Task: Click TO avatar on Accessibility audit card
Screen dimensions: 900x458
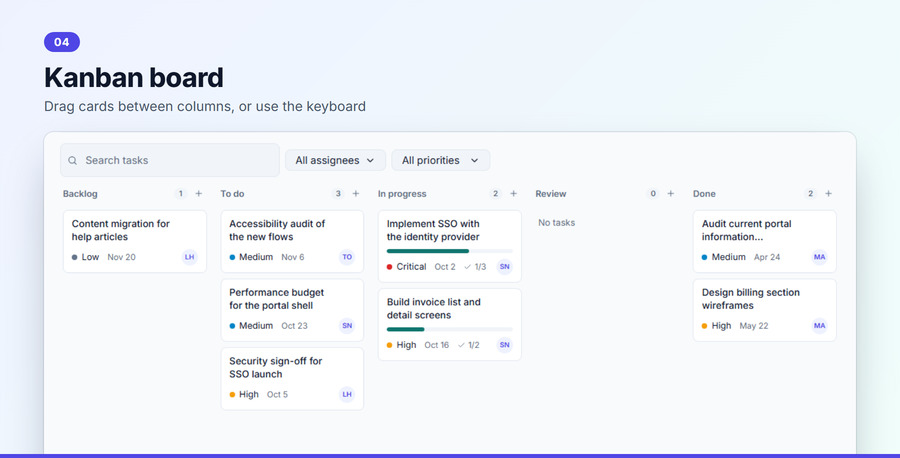Action: click(347, 257)
